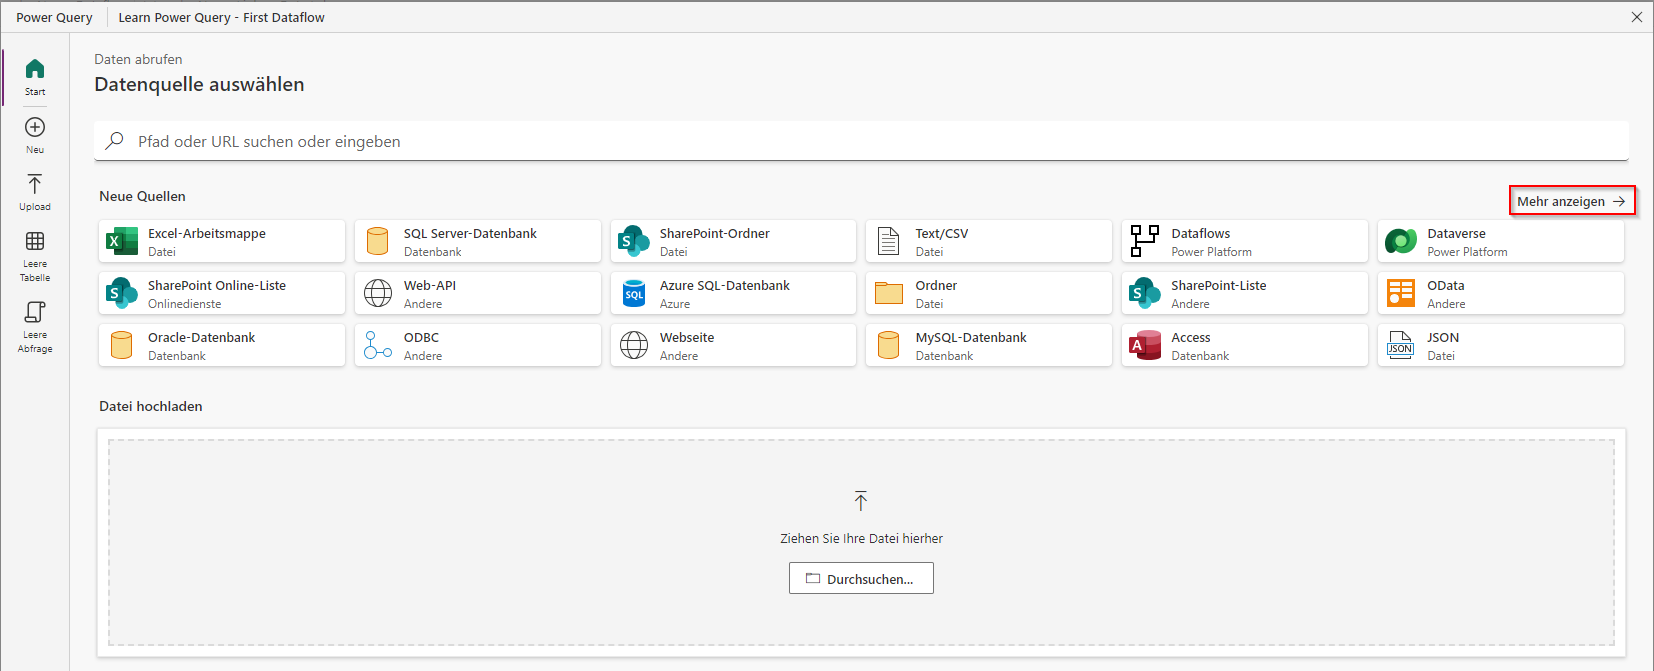Select SharePoint-Liste label text
Image resolution: width=1654 pixels, height=671 pixels.
point(1219,285)
